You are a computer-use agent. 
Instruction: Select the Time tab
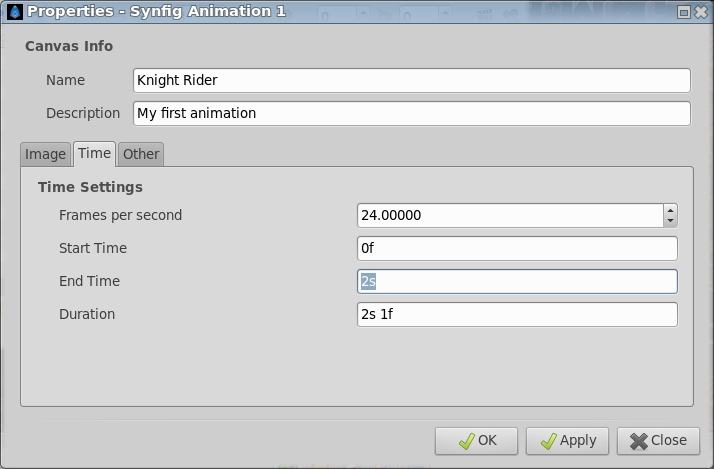pyautogui.click(x=94, y=153)
